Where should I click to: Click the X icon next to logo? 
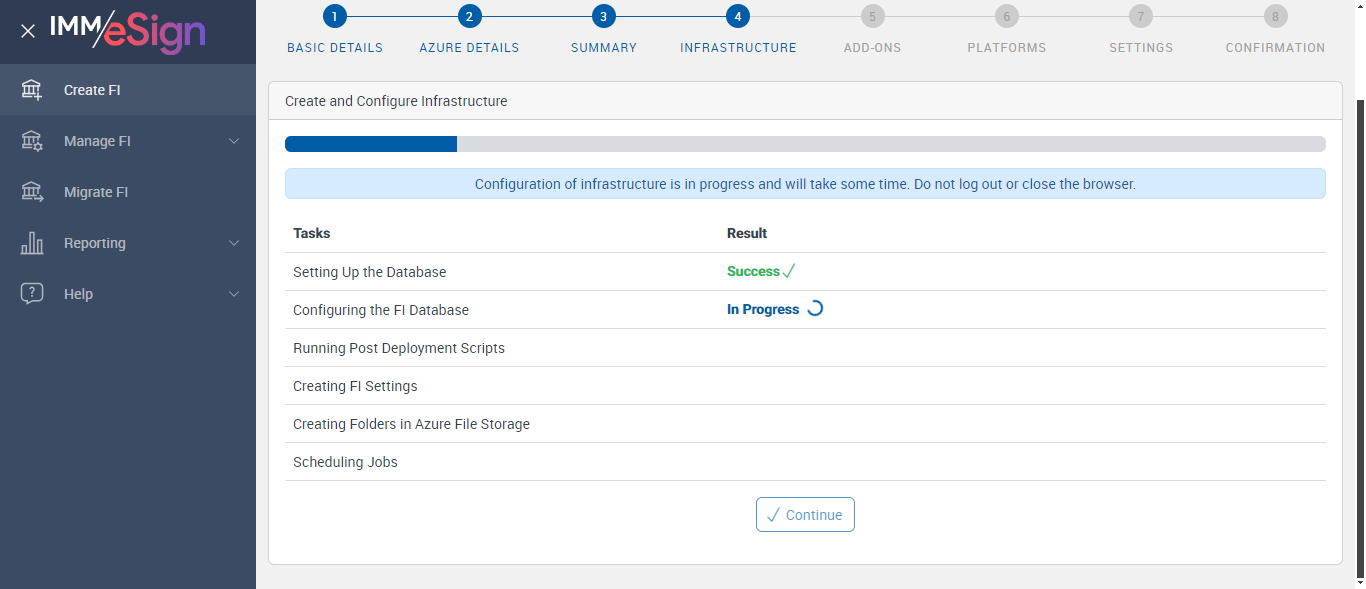(x=28, y=31)
